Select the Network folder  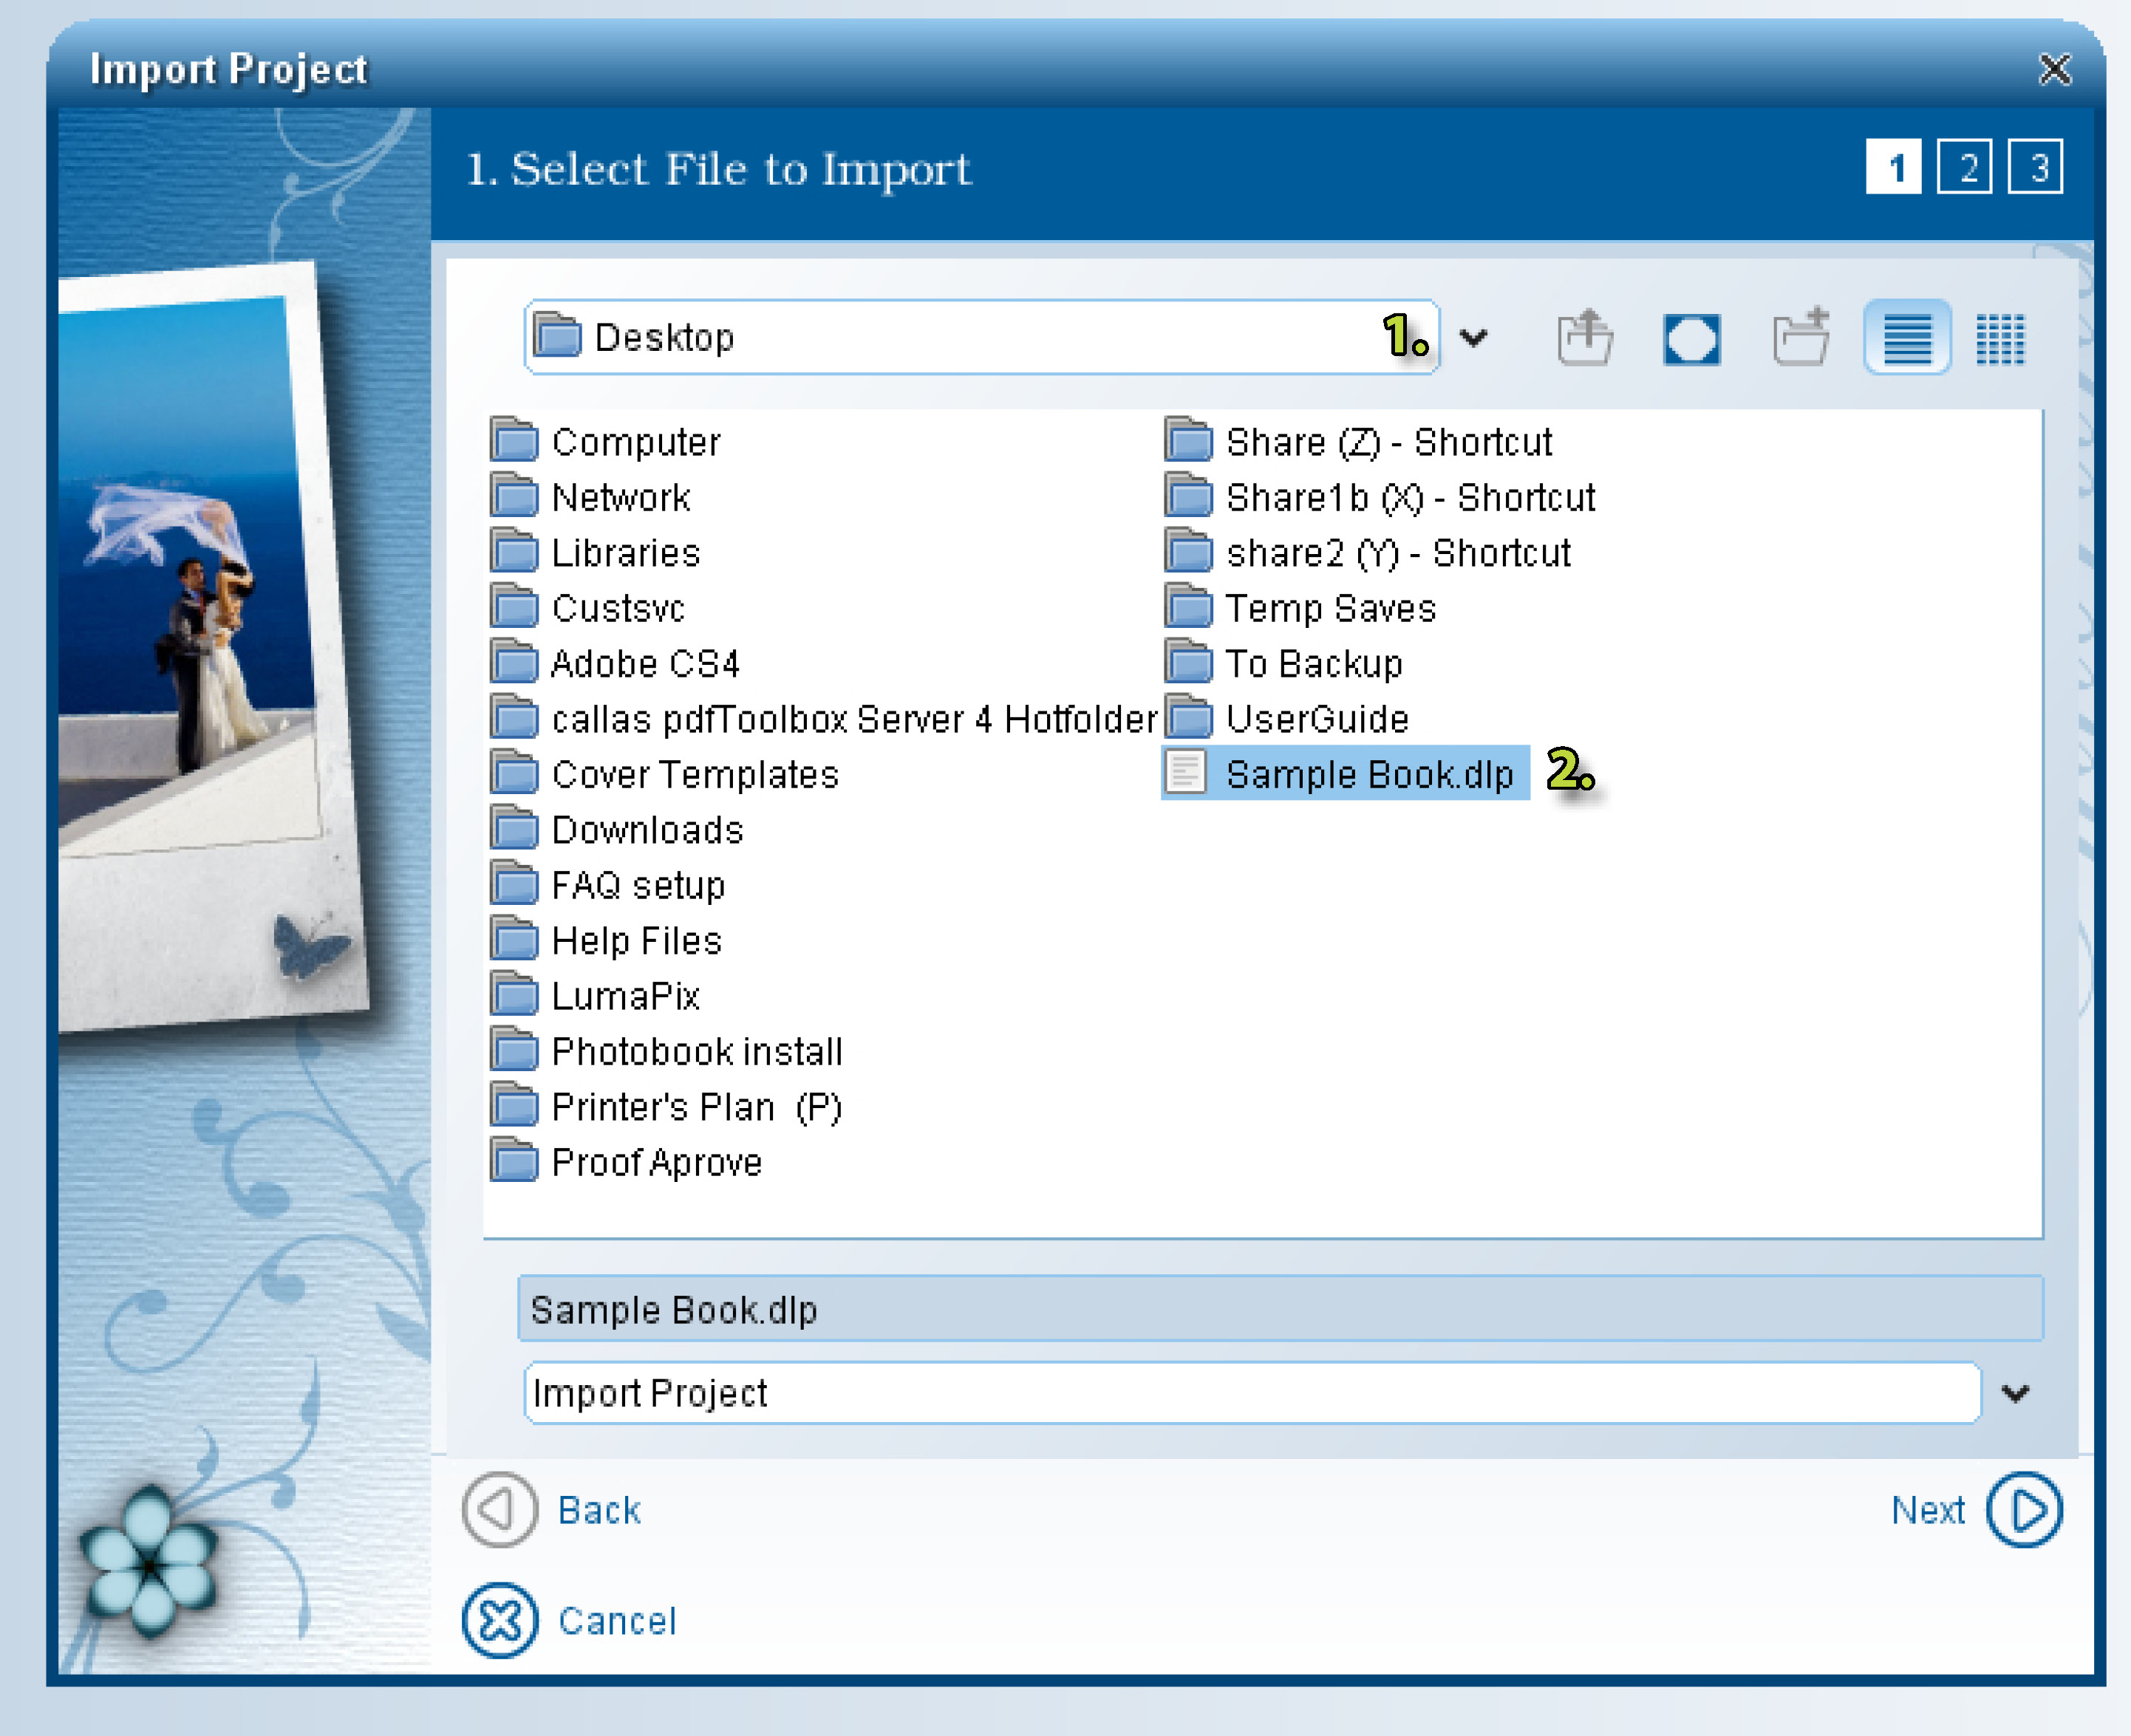[591, 496]
